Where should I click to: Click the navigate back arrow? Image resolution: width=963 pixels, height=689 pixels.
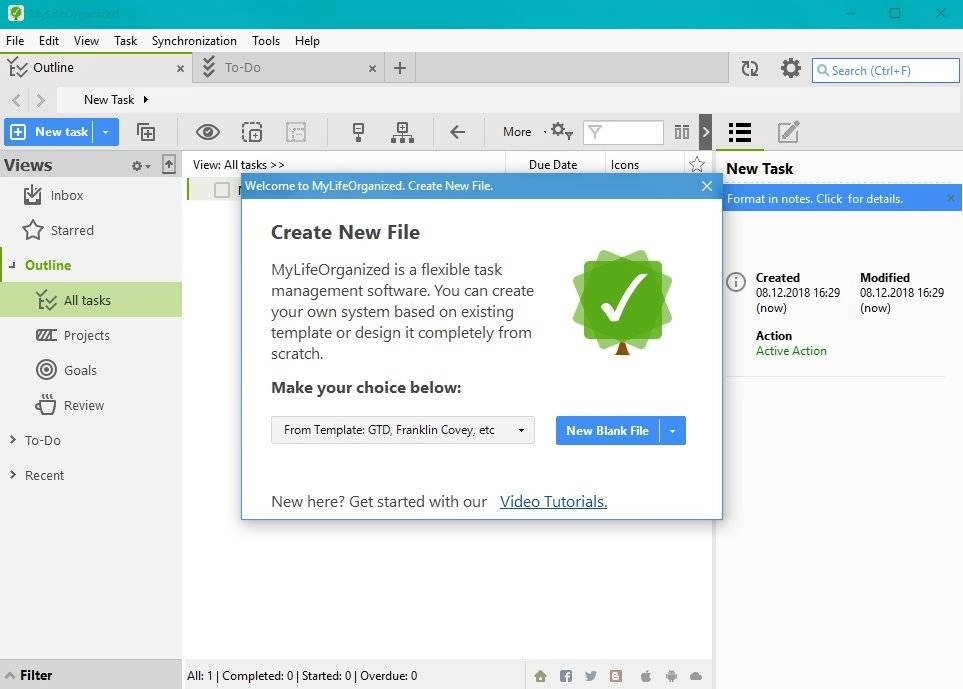click(17, 100)
